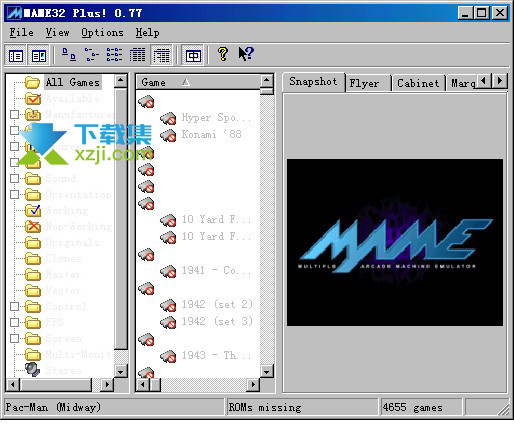
Task: Click folder tree scroll up arrow
Action: click(x=120, y=81)
